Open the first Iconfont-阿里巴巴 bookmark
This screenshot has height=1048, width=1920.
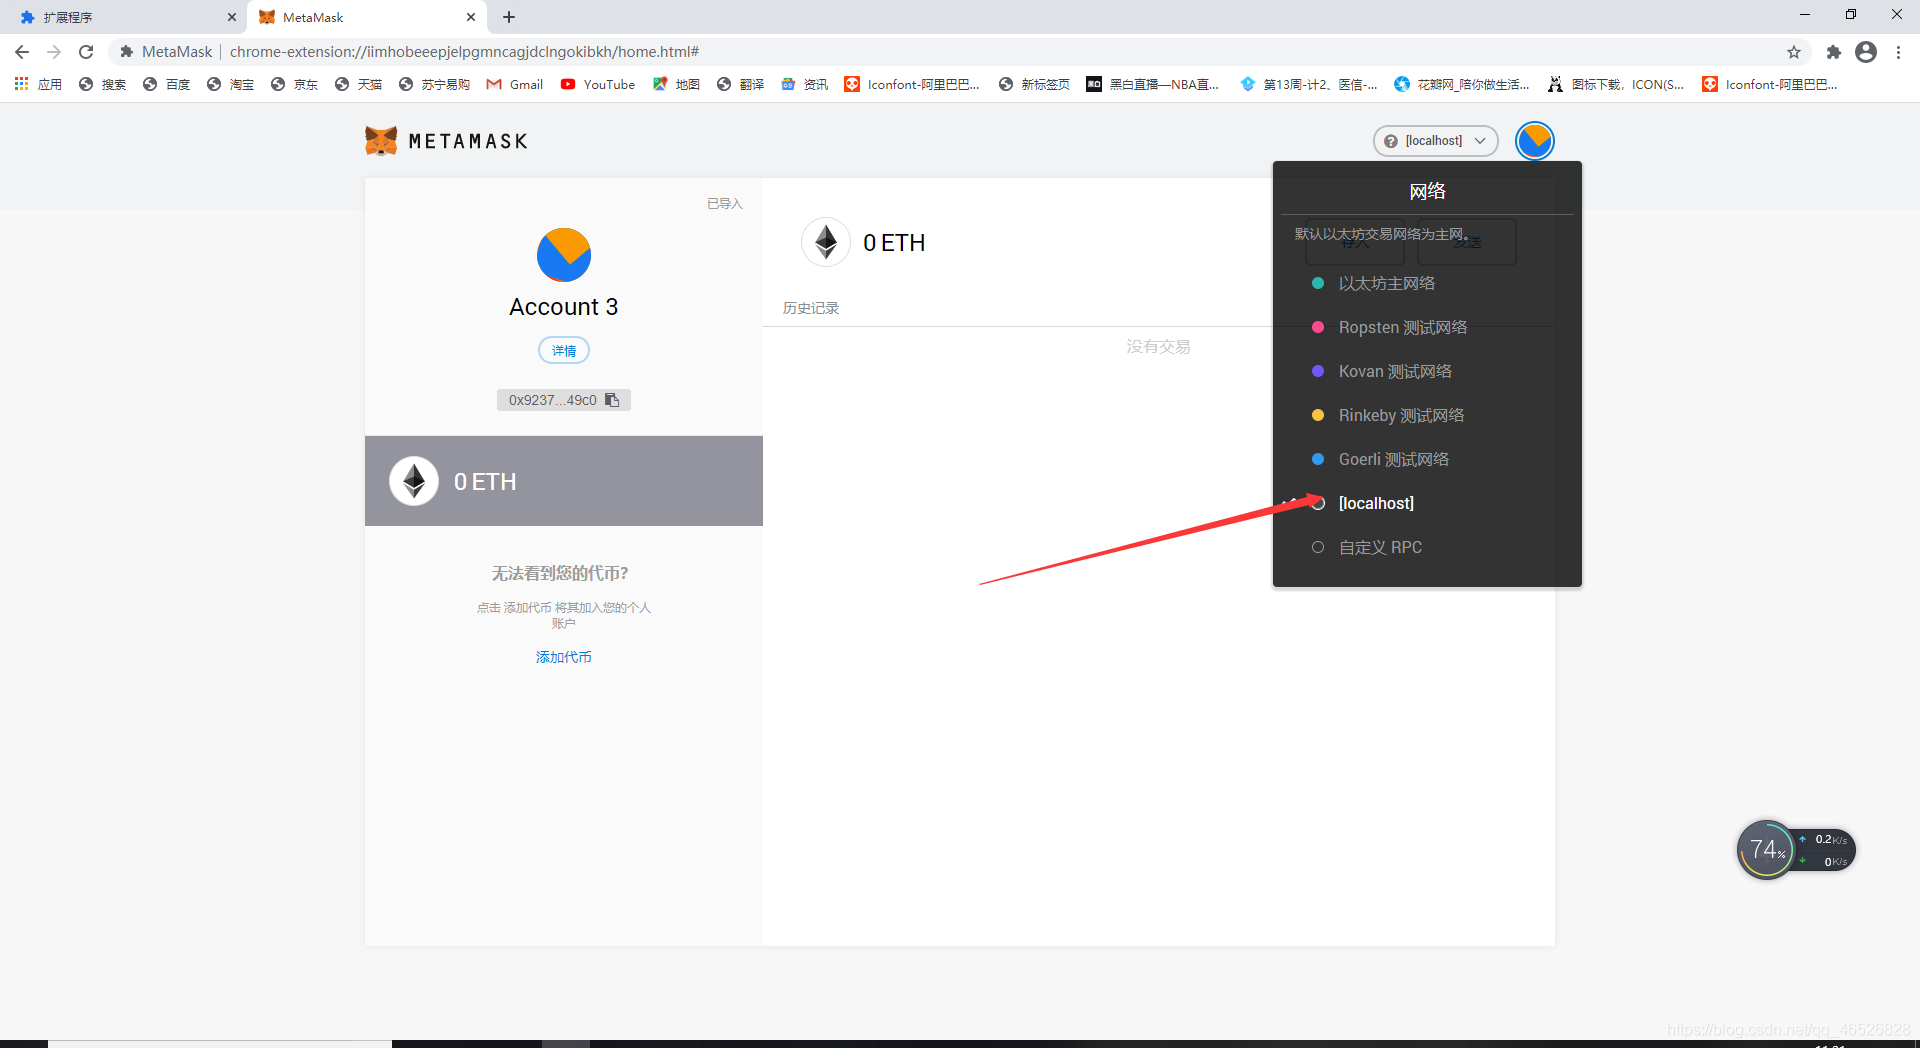912,85
